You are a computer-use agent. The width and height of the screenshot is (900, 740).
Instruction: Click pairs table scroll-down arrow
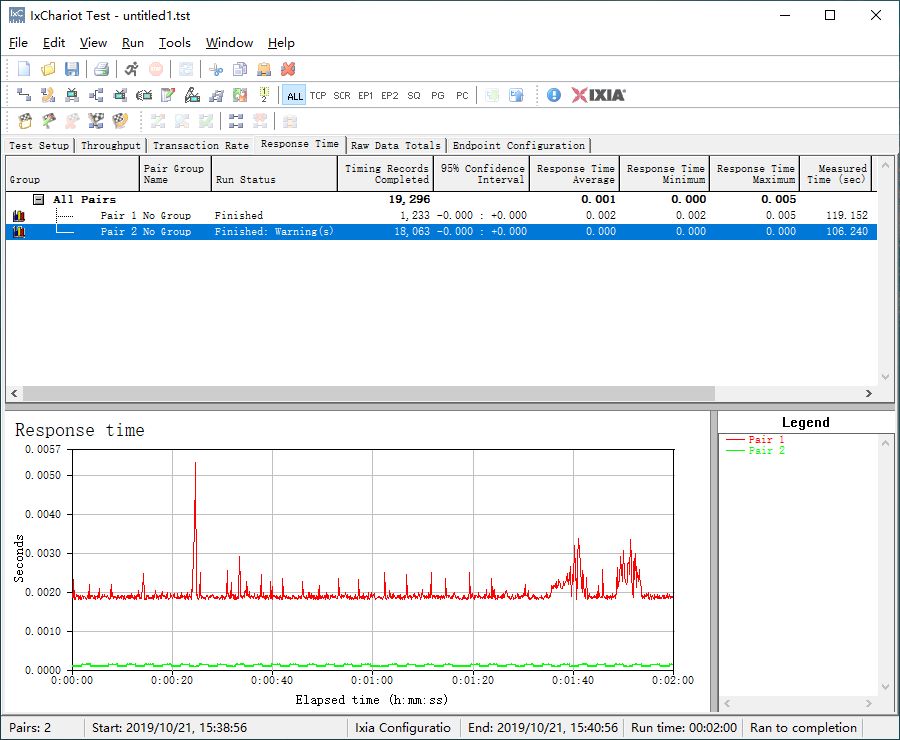885,377
